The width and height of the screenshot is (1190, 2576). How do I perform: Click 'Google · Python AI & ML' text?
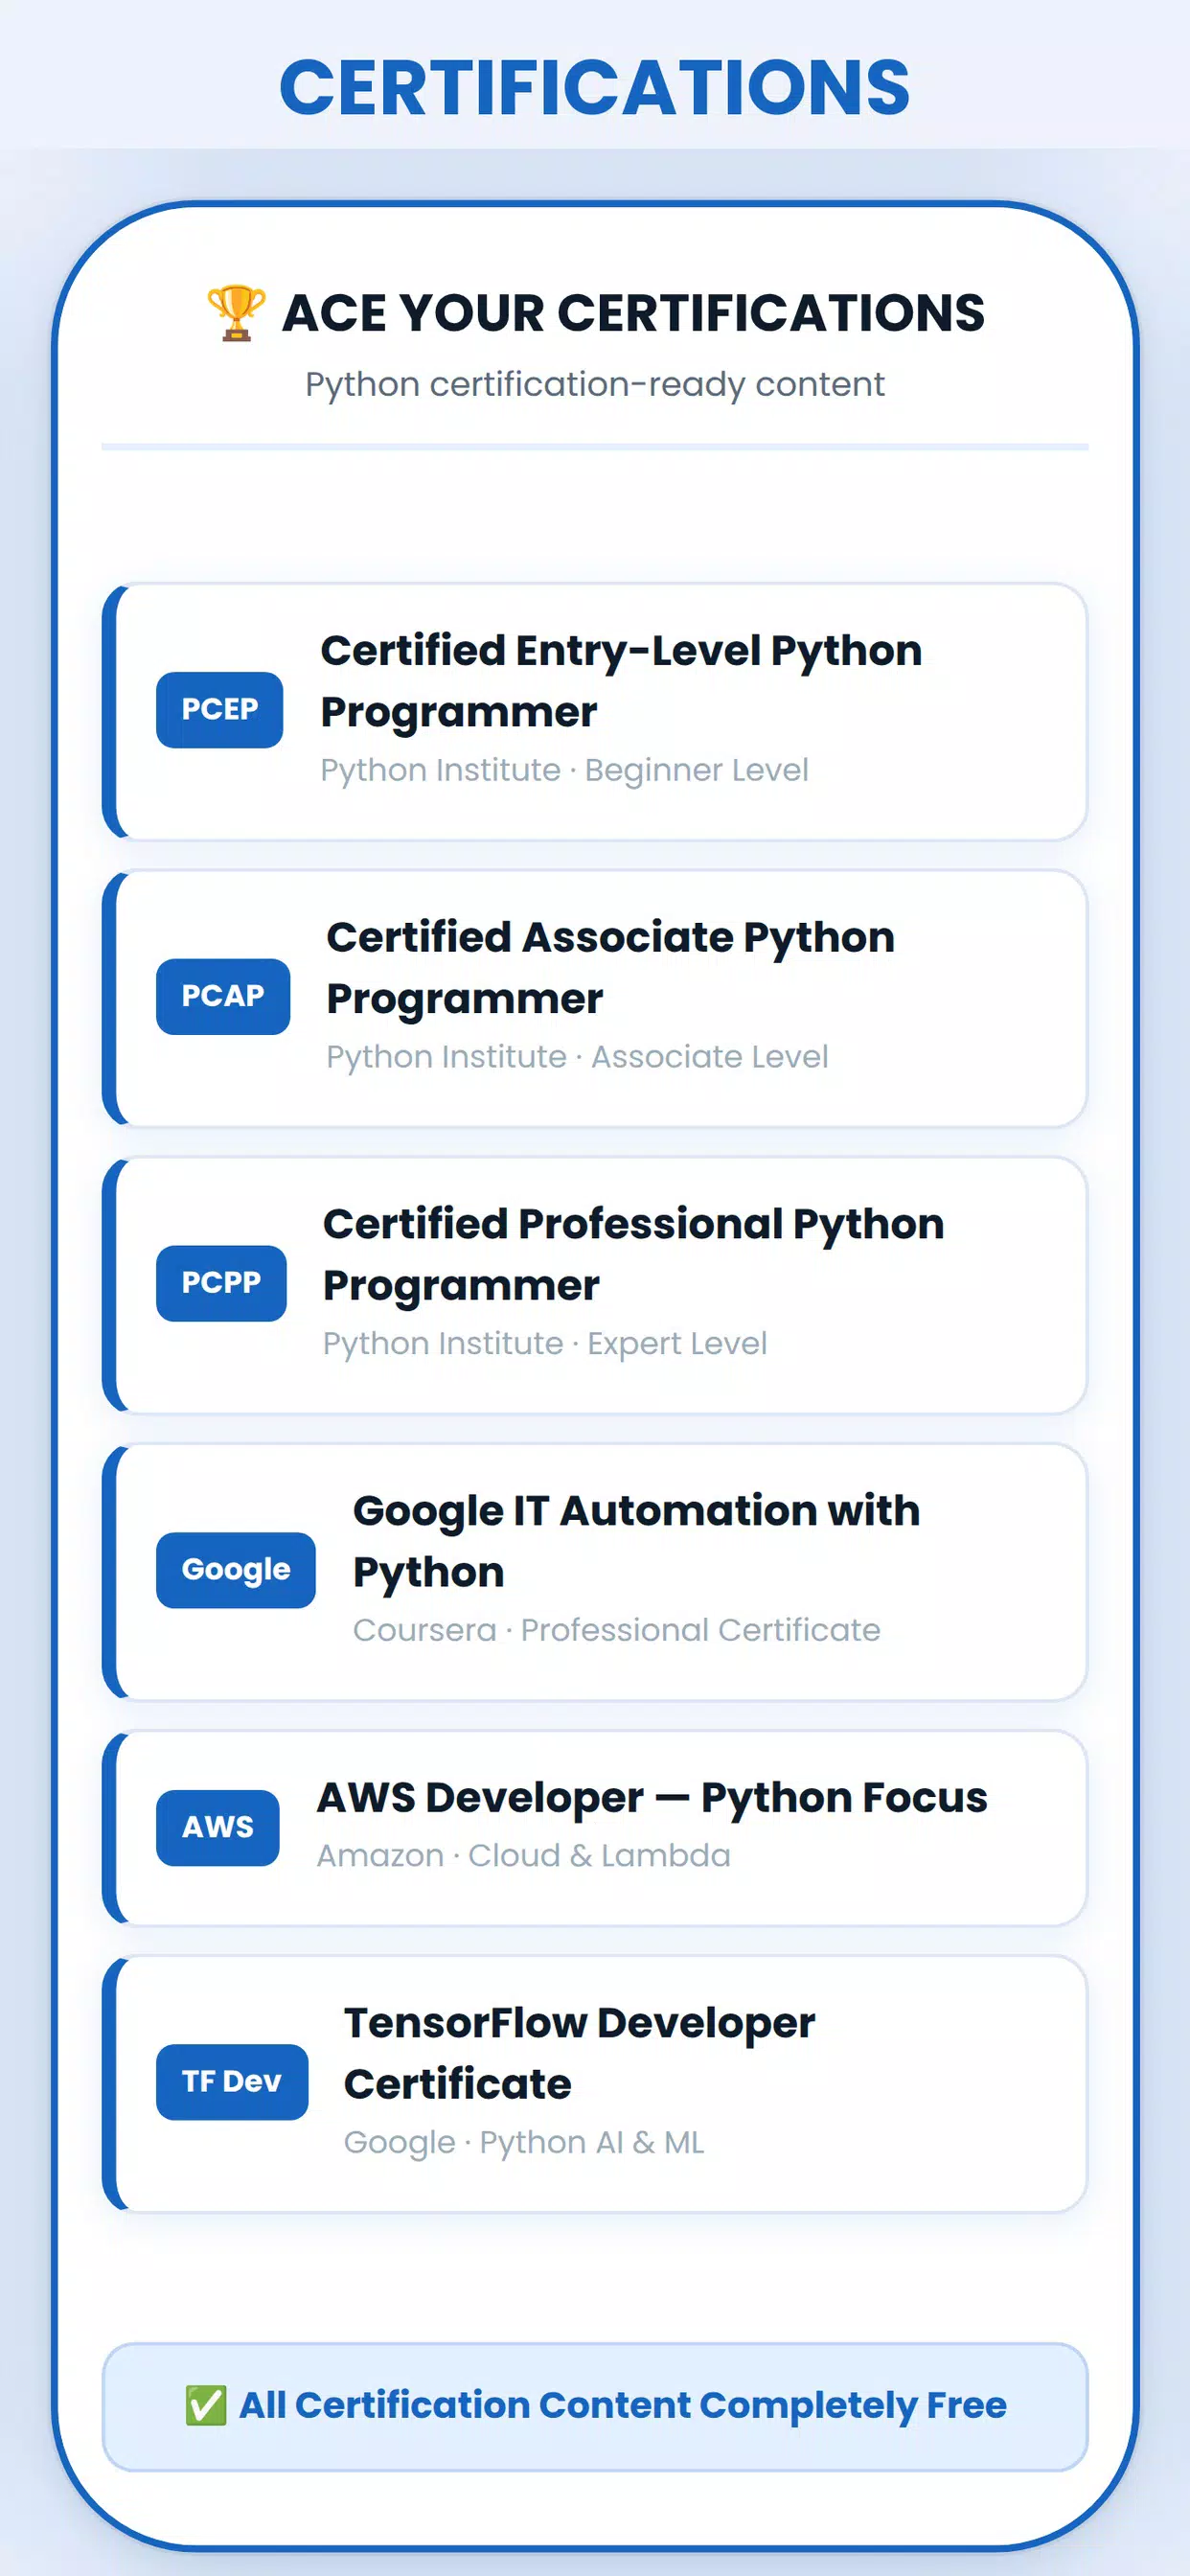(524, 2143)
